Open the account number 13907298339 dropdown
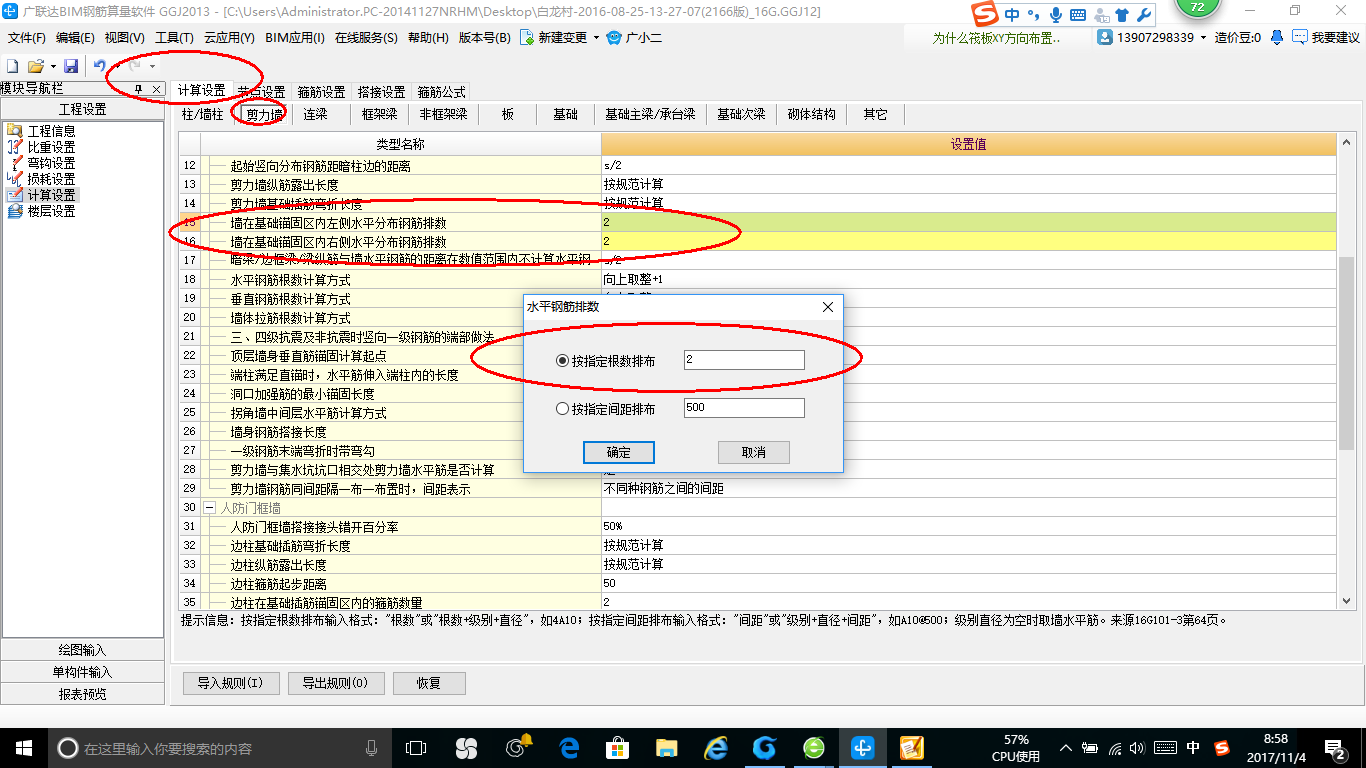1366x768 pixels. tap(1203, 38)
